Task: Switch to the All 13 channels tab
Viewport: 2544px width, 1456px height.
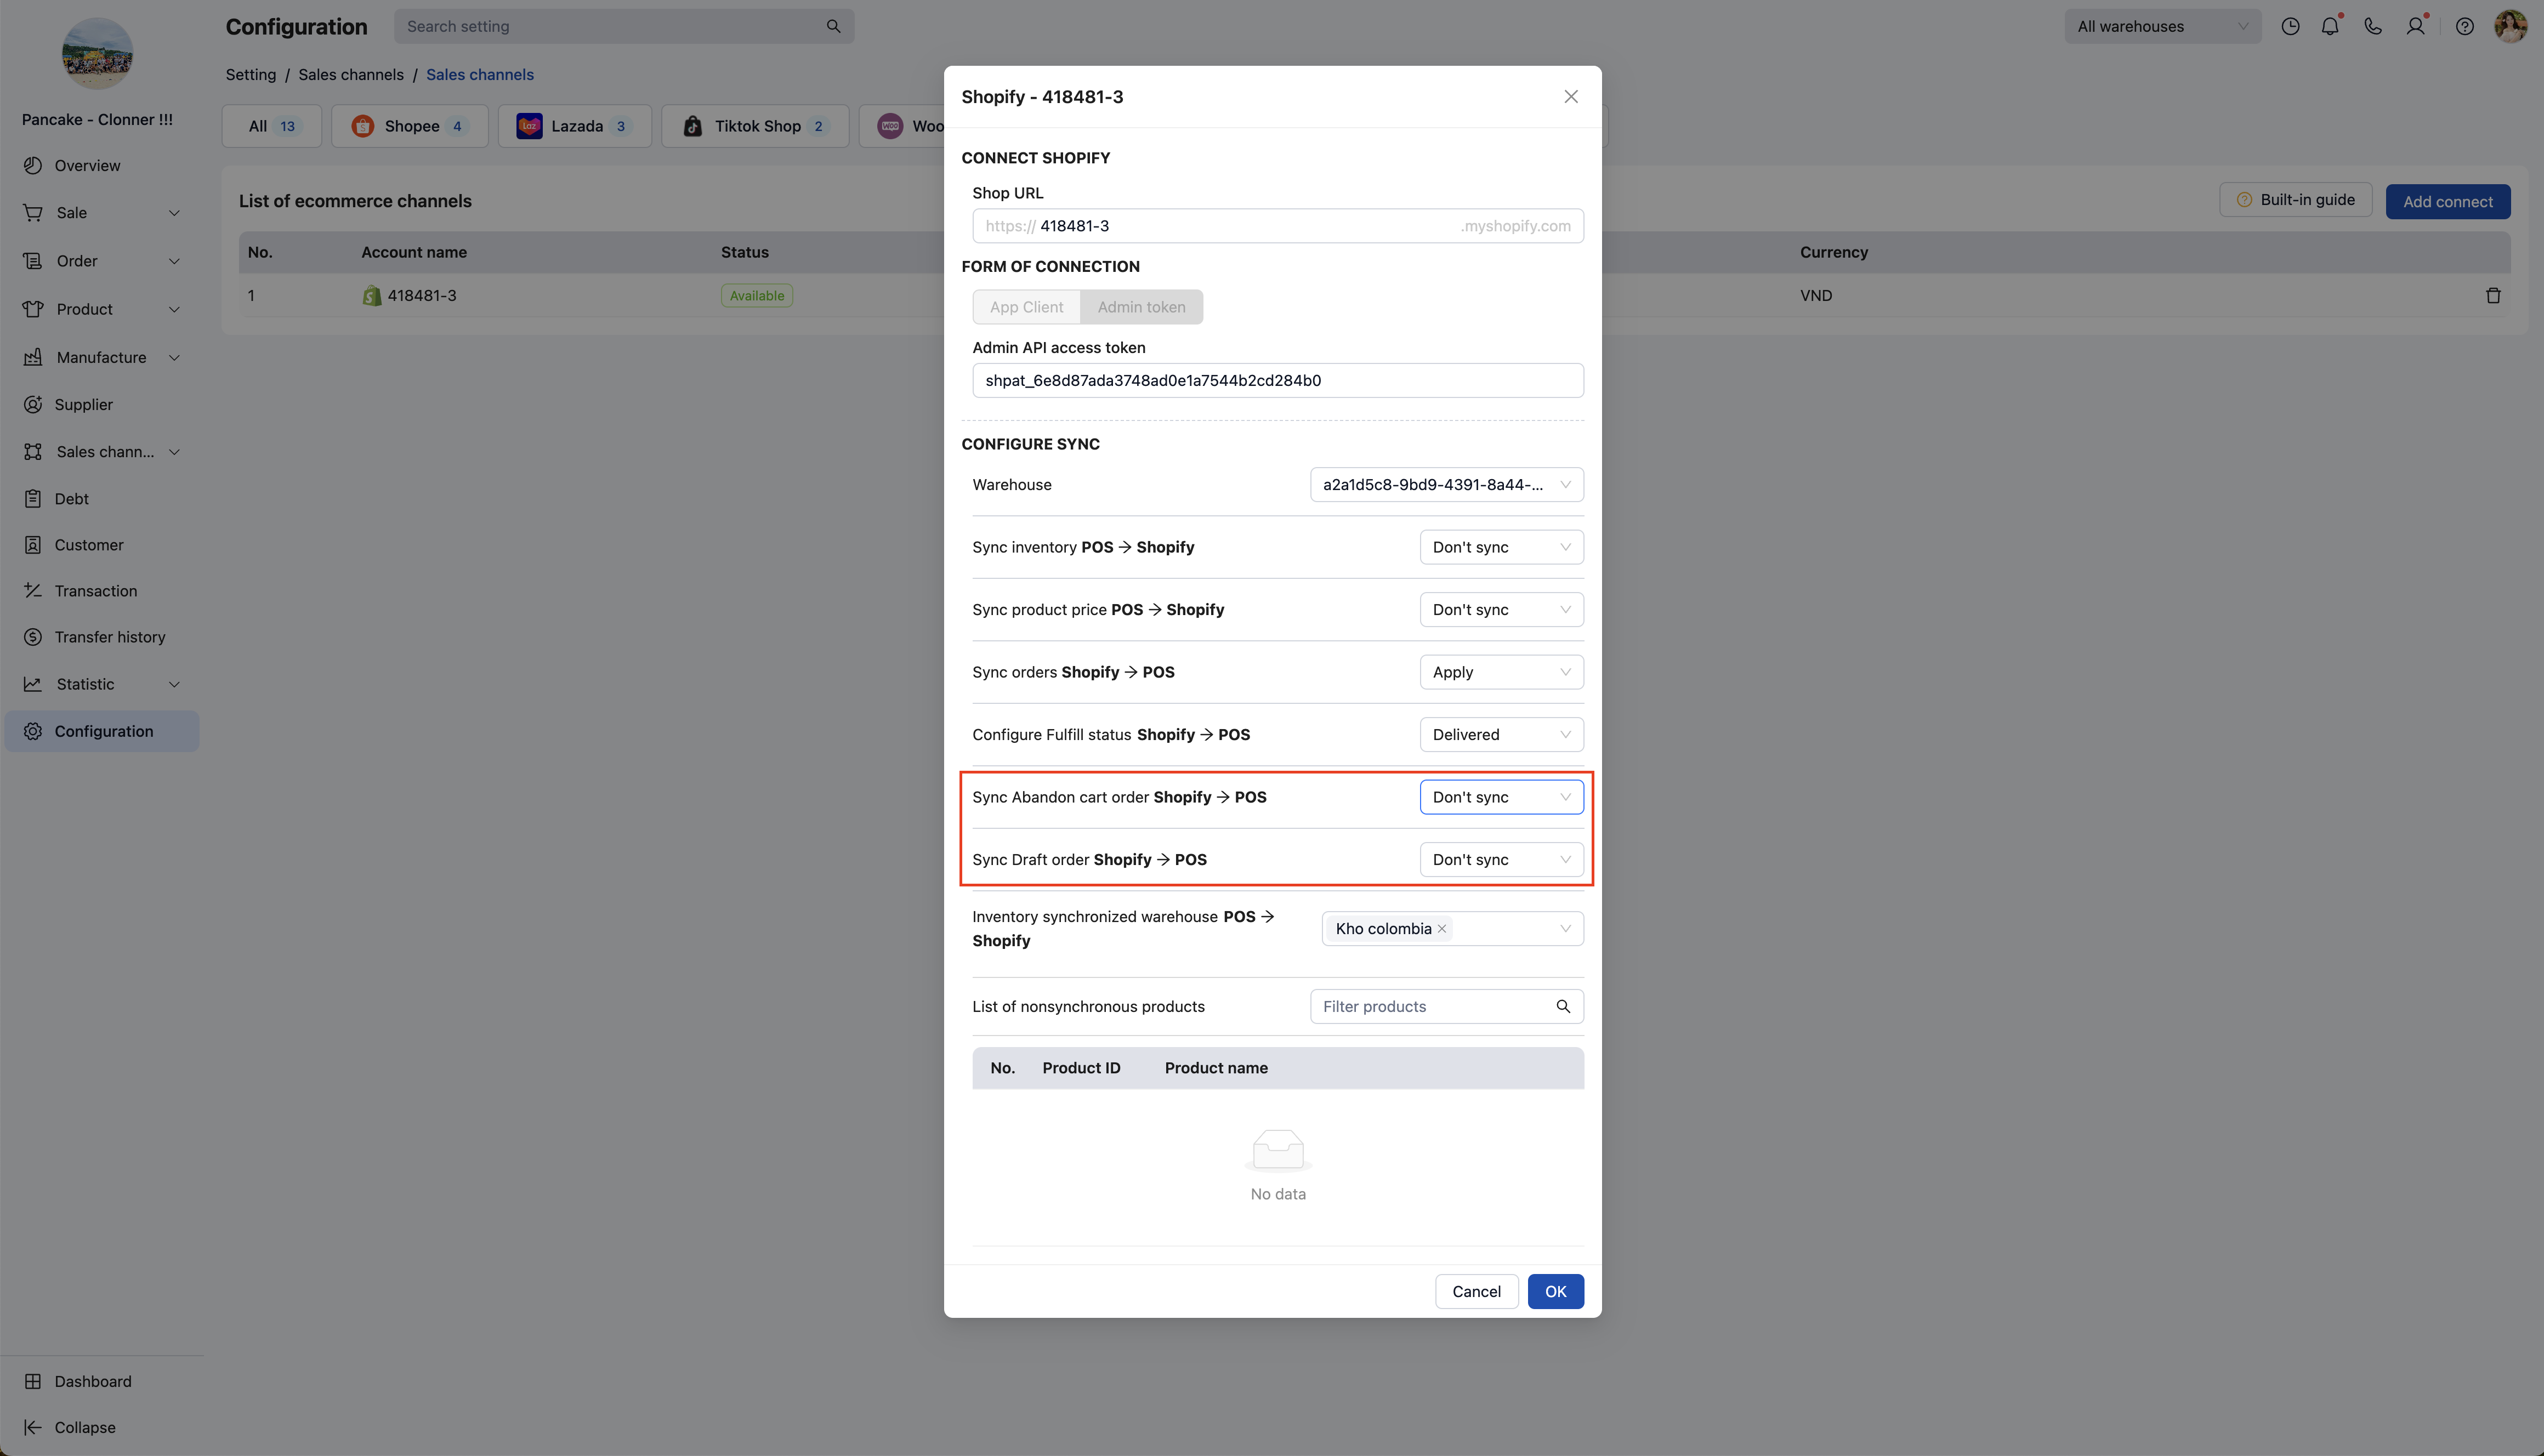Action: (x=272, y=126)
